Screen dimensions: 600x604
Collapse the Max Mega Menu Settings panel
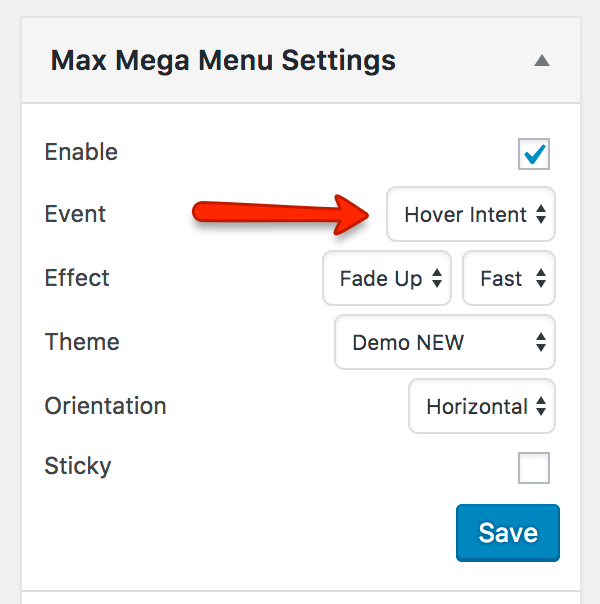(541, 61)
